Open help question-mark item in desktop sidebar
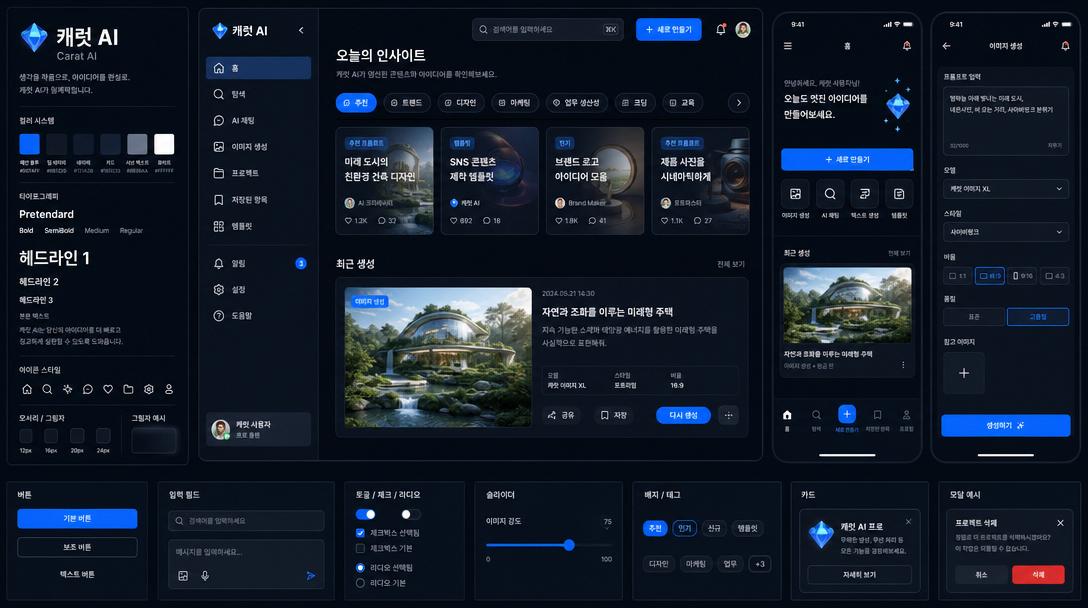 [x=258, y=316]
